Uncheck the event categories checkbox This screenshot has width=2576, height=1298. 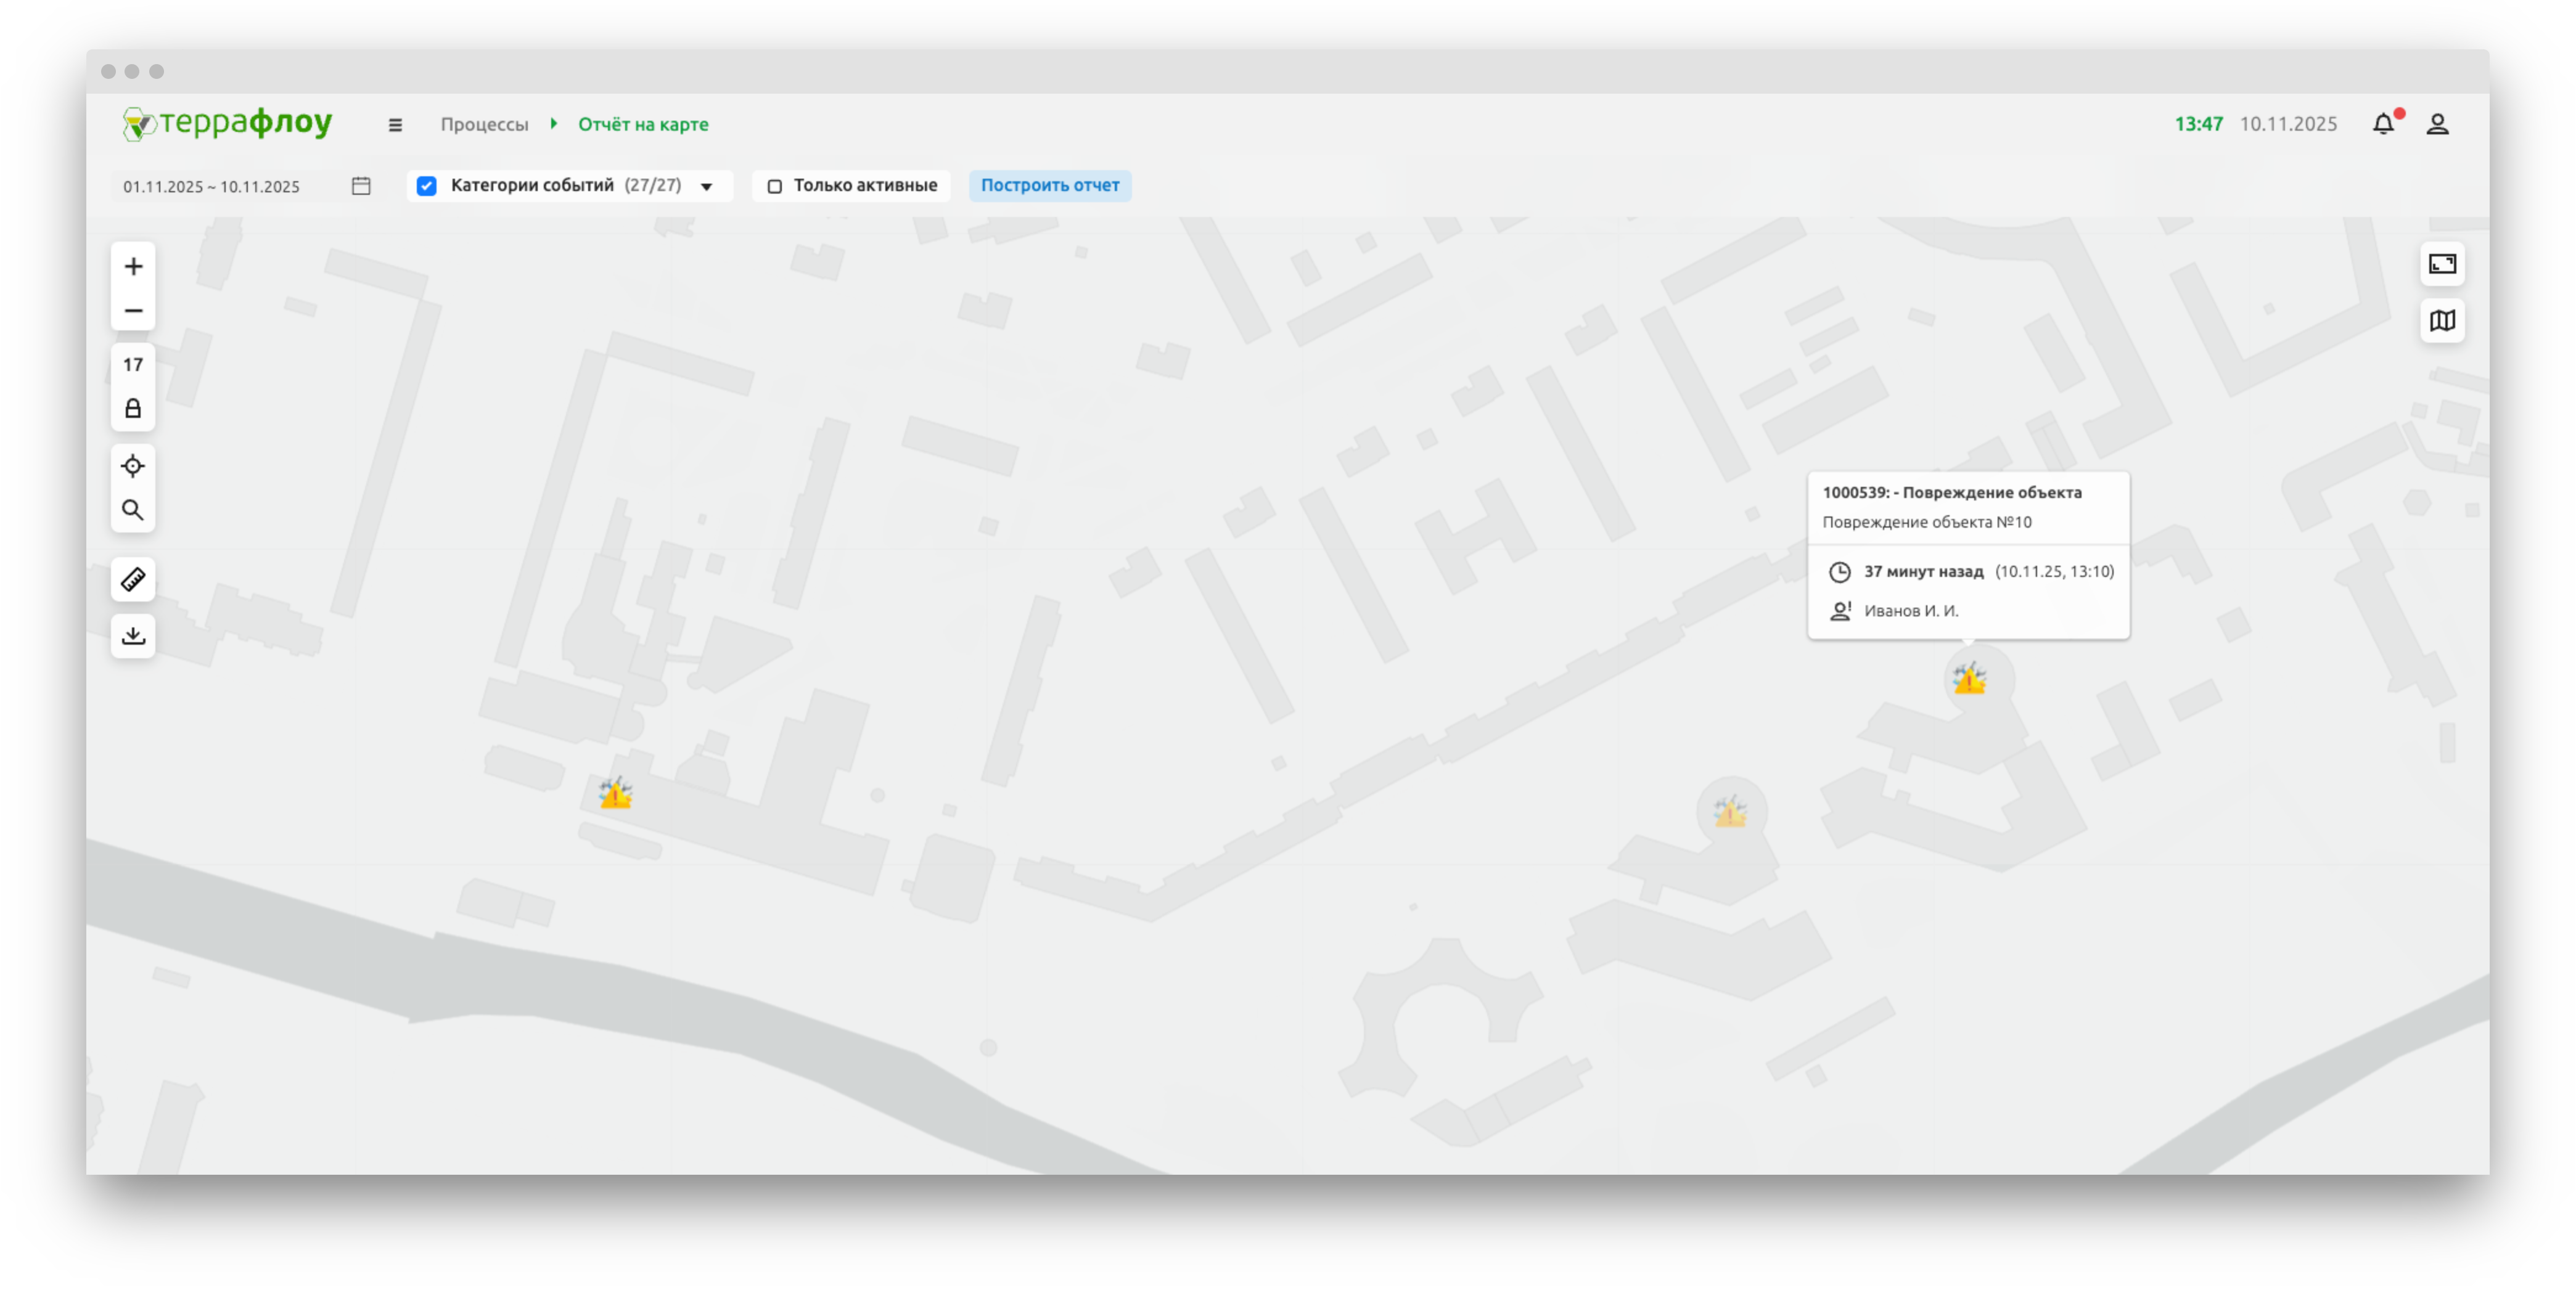pyautogui.click(x=427, y=186)
